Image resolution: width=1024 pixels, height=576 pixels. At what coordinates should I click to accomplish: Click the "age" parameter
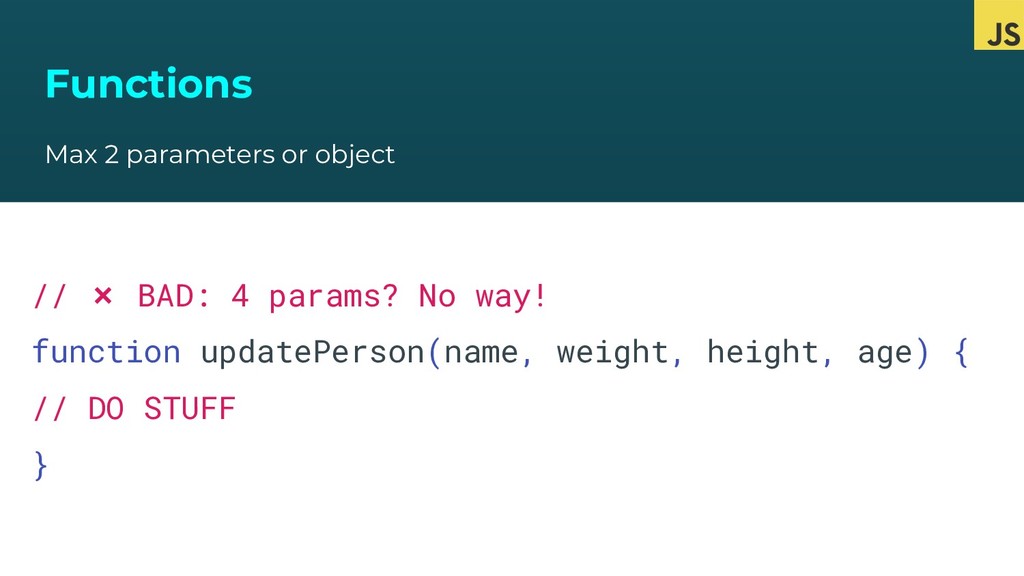[x=885, y=352]
